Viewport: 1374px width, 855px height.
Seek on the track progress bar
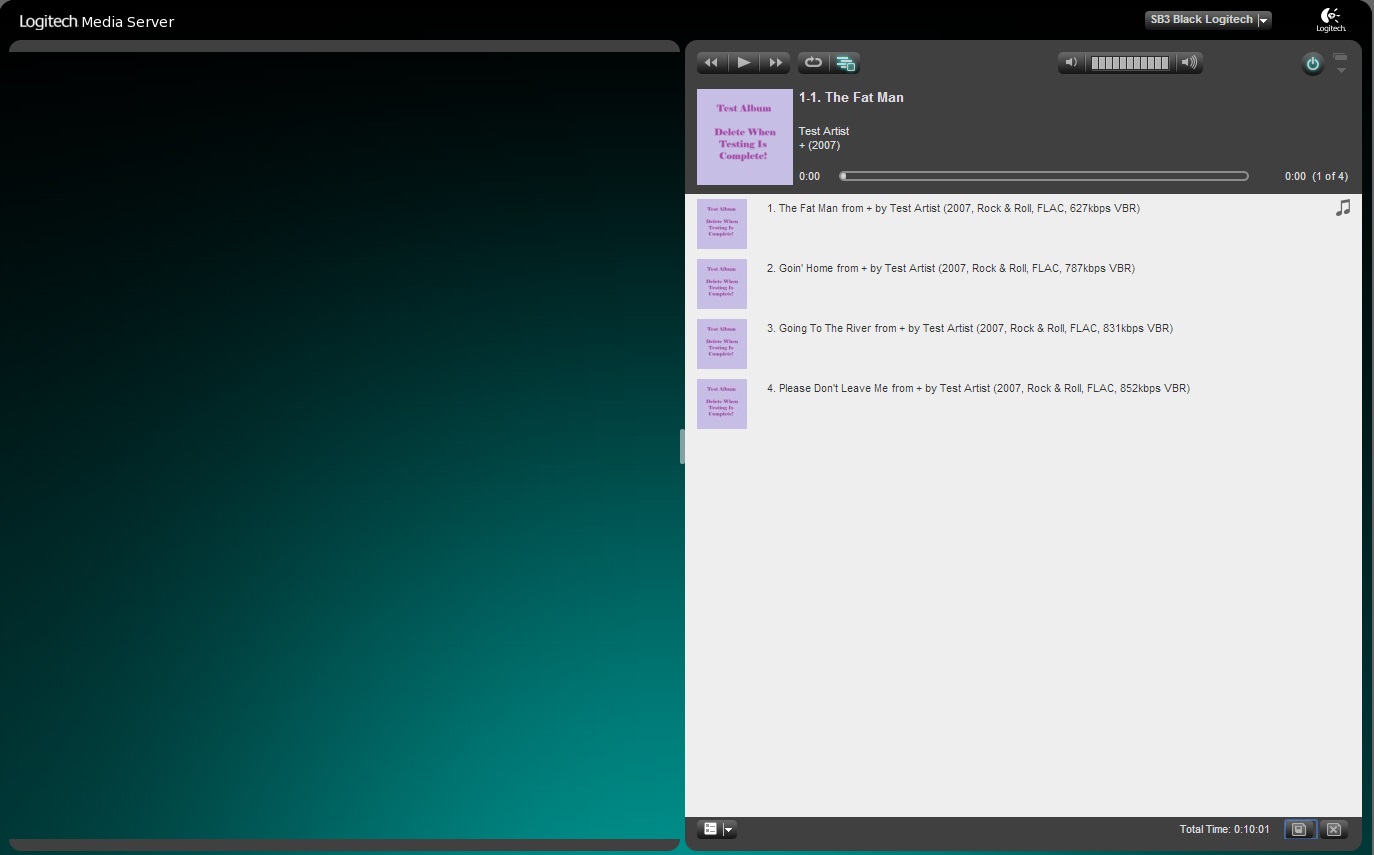[1044, 176]
